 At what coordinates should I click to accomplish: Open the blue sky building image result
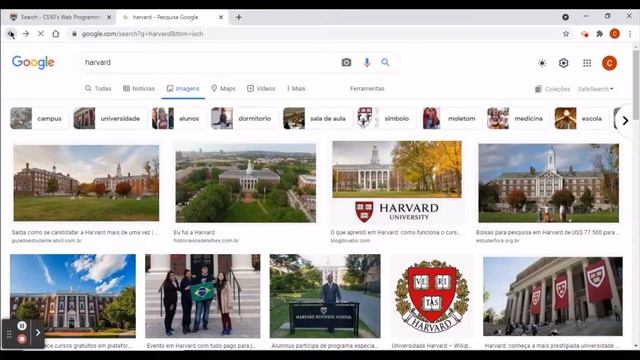coord(73,296)
